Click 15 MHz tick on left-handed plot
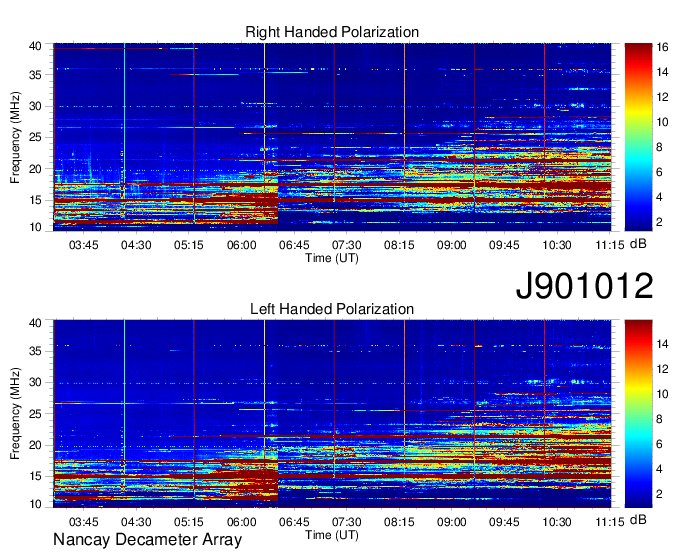The height and width of the screenshot is (552, 680). [x=36, y=477]
